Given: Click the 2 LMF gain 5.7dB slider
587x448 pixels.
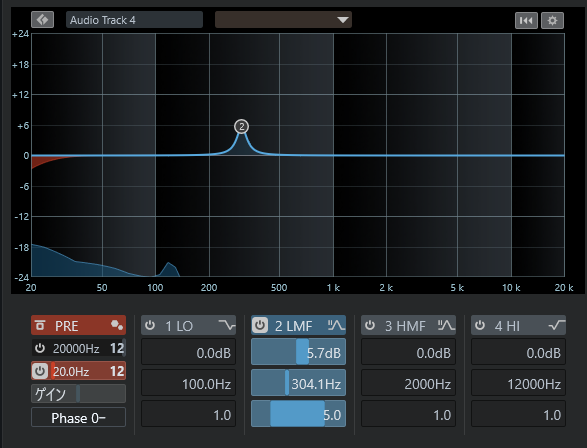Looking at the screenshot, I should pyautogui.click(x=298, y=352).
